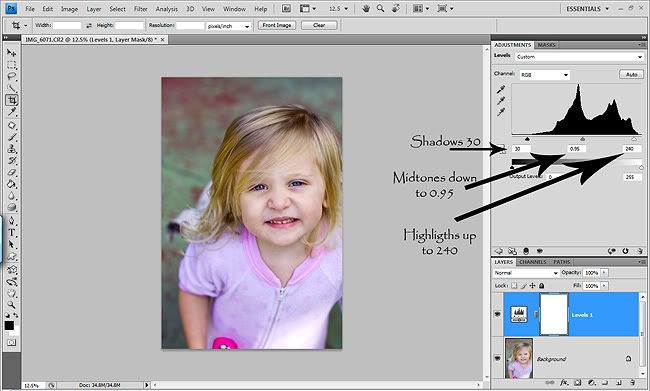Click the Clear button
Viewport: 650px width, 391px height.
point(319,25)
